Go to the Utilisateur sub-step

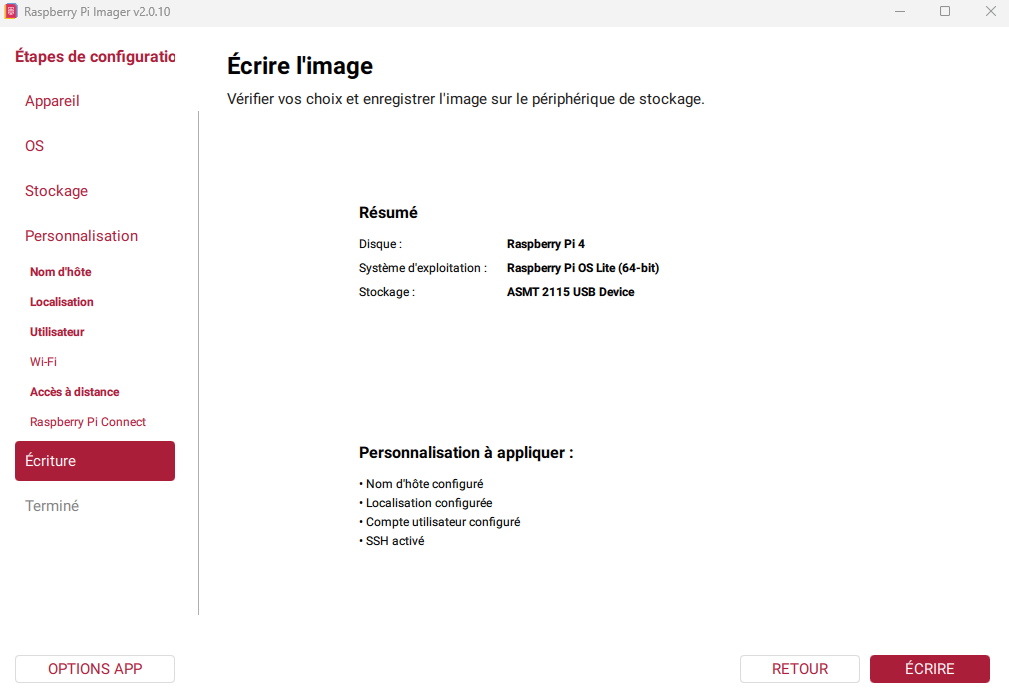(x=57, y=332)
